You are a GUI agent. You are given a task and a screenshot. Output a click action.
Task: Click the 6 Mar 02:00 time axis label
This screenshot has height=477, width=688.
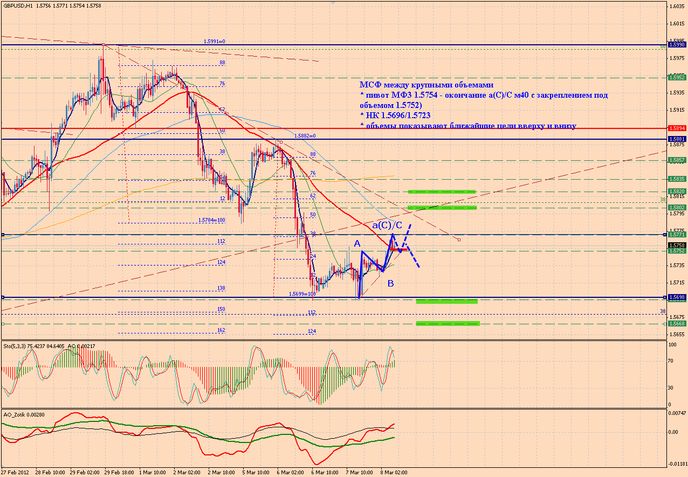tap(290, 473)
